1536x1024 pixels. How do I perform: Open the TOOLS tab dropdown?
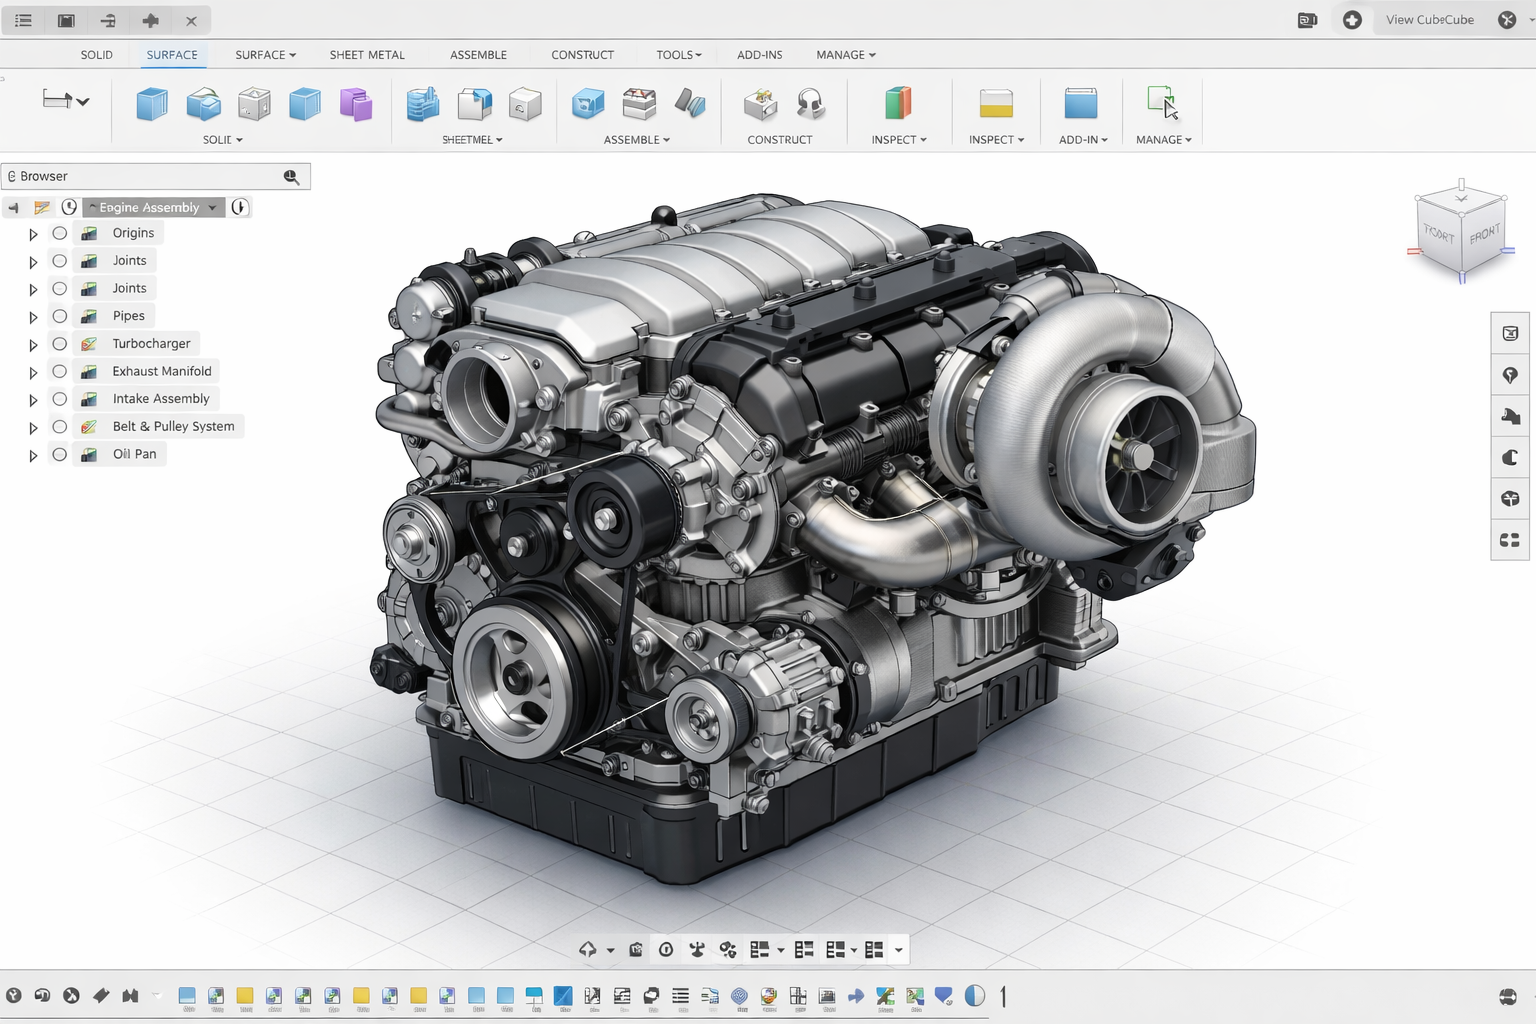(679, 55)
